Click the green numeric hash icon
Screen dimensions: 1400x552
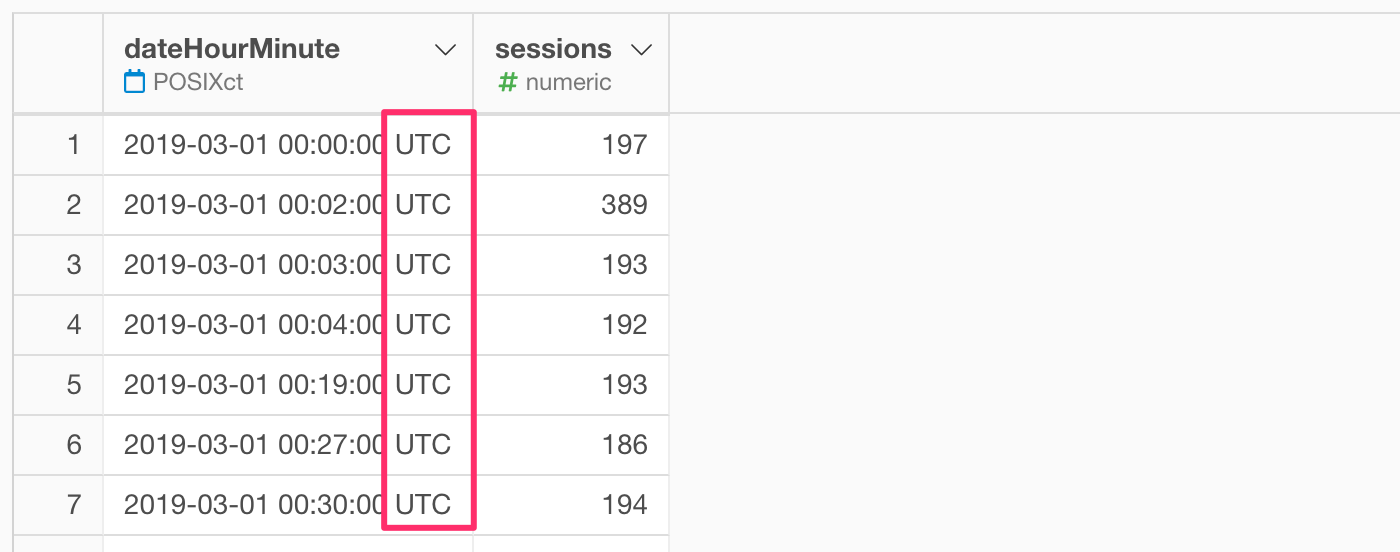click(x=508, y=82)
